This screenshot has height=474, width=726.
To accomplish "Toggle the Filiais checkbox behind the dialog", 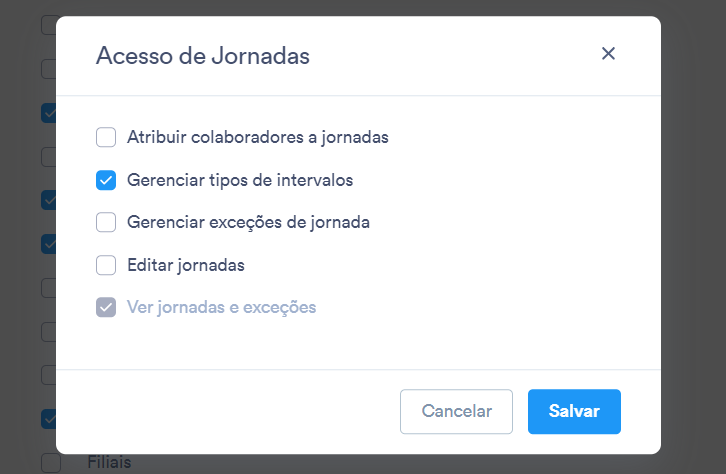I will pos(51,463).
